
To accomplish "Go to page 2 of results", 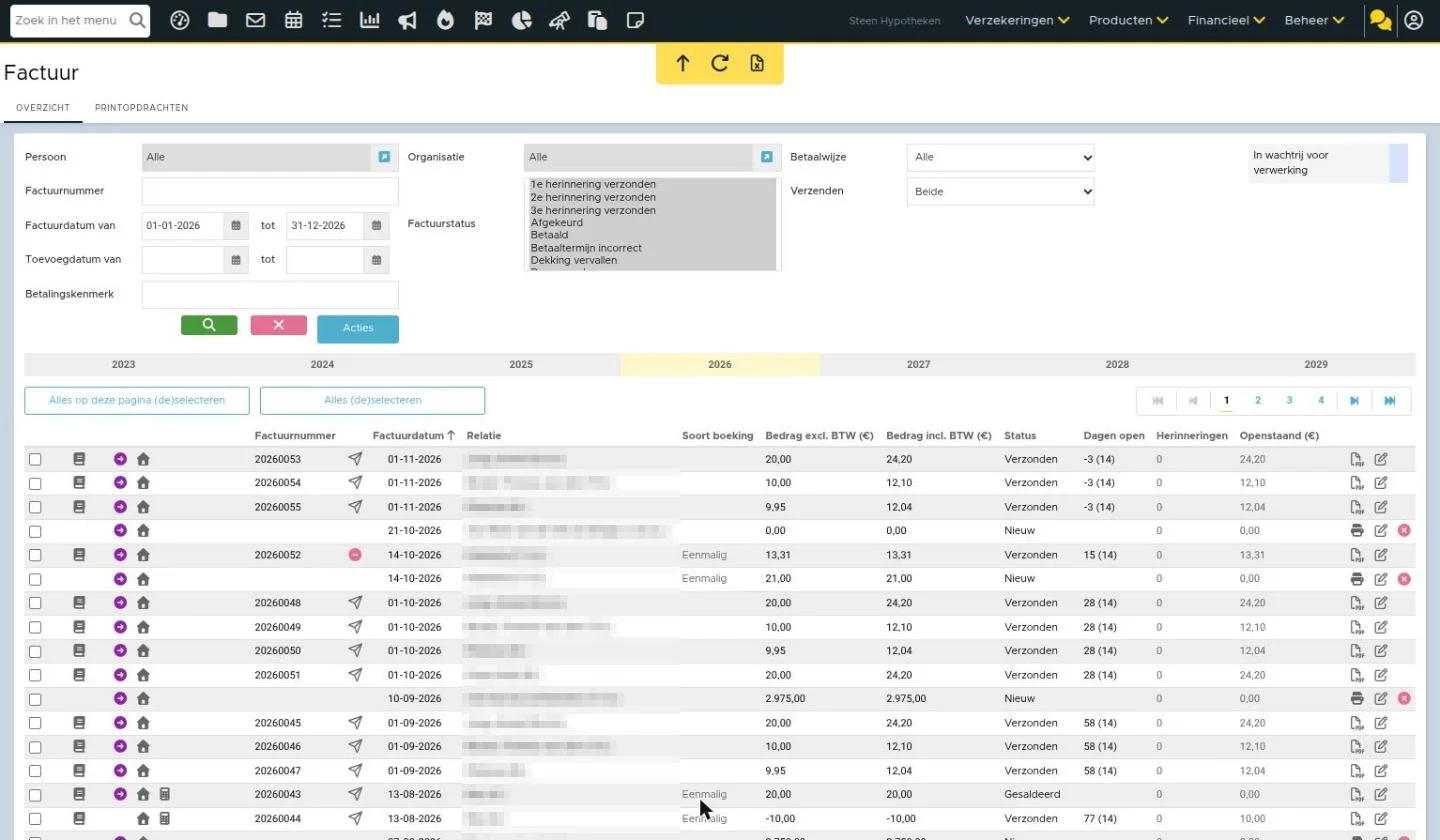I will 1258,401.
